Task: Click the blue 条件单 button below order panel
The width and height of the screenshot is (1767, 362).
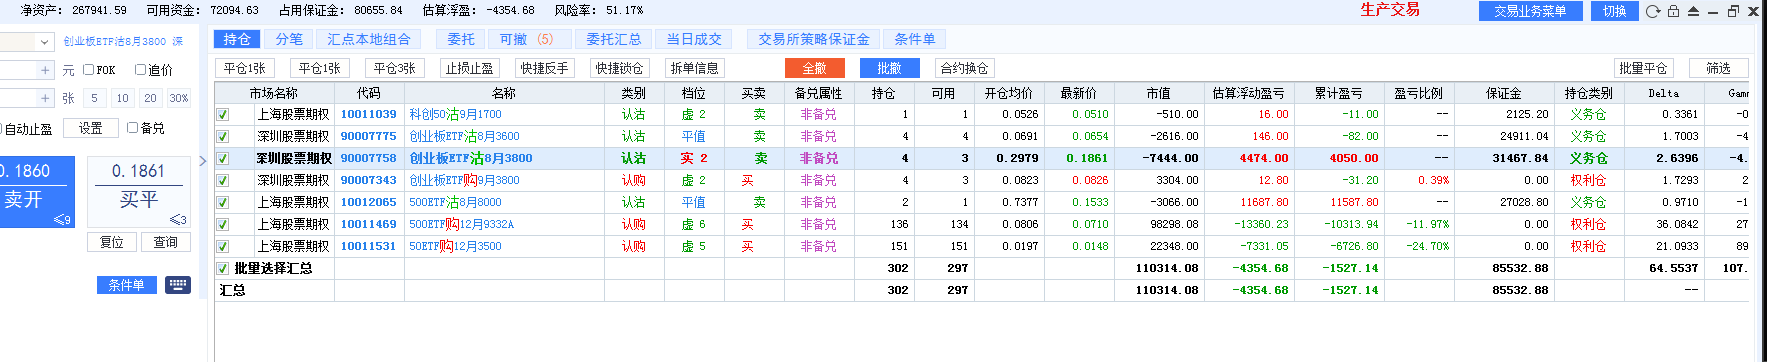Action: [126, 285]
